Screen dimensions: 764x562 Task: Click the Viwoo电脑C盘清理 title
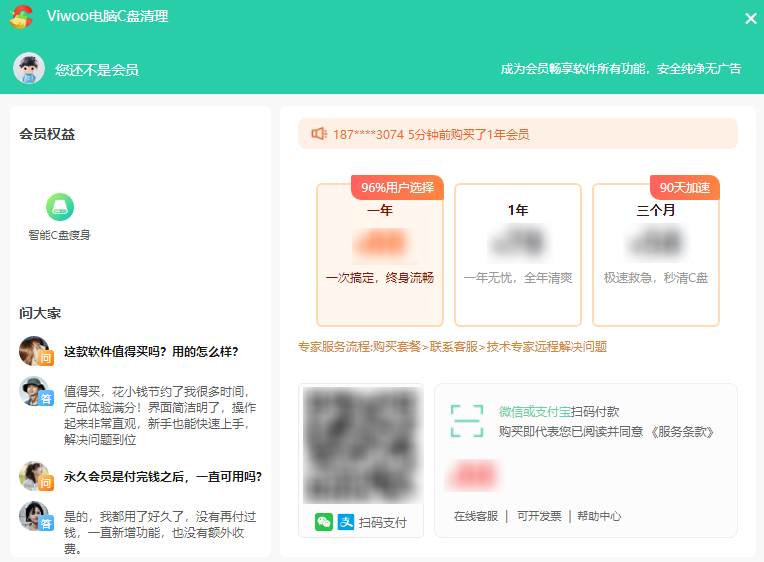point(107,16)
